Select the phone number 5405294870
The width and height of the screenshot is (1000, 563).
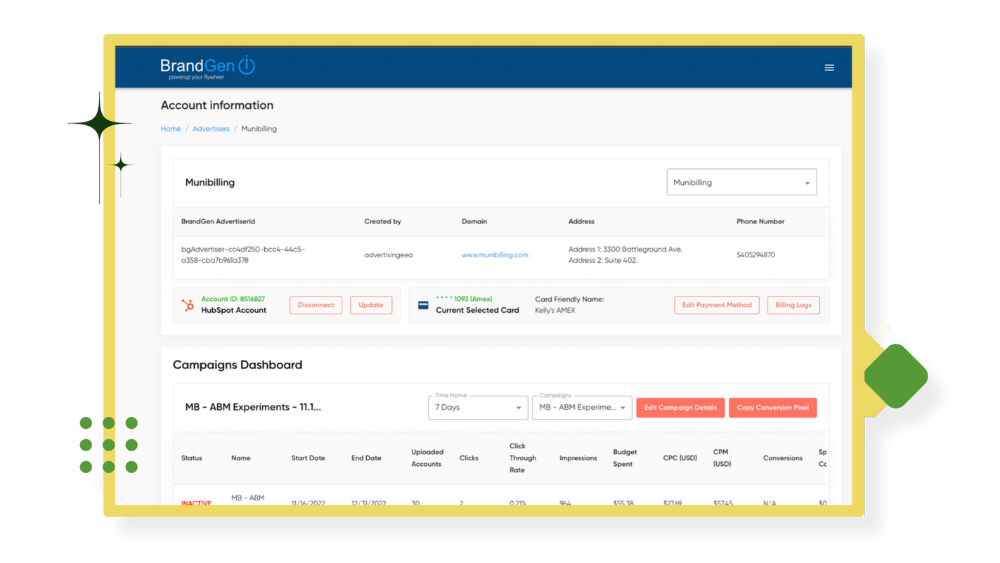coord(755,255)
